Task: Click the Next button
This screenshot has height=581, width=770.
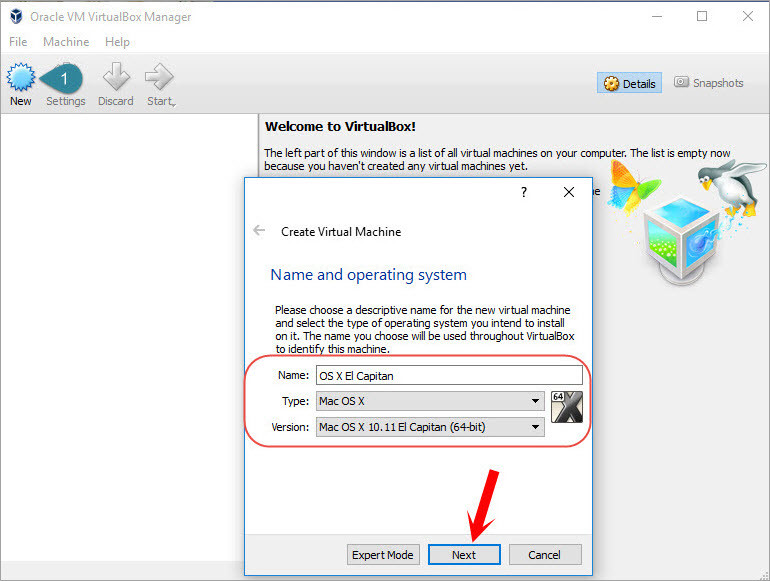Action: 464,555
